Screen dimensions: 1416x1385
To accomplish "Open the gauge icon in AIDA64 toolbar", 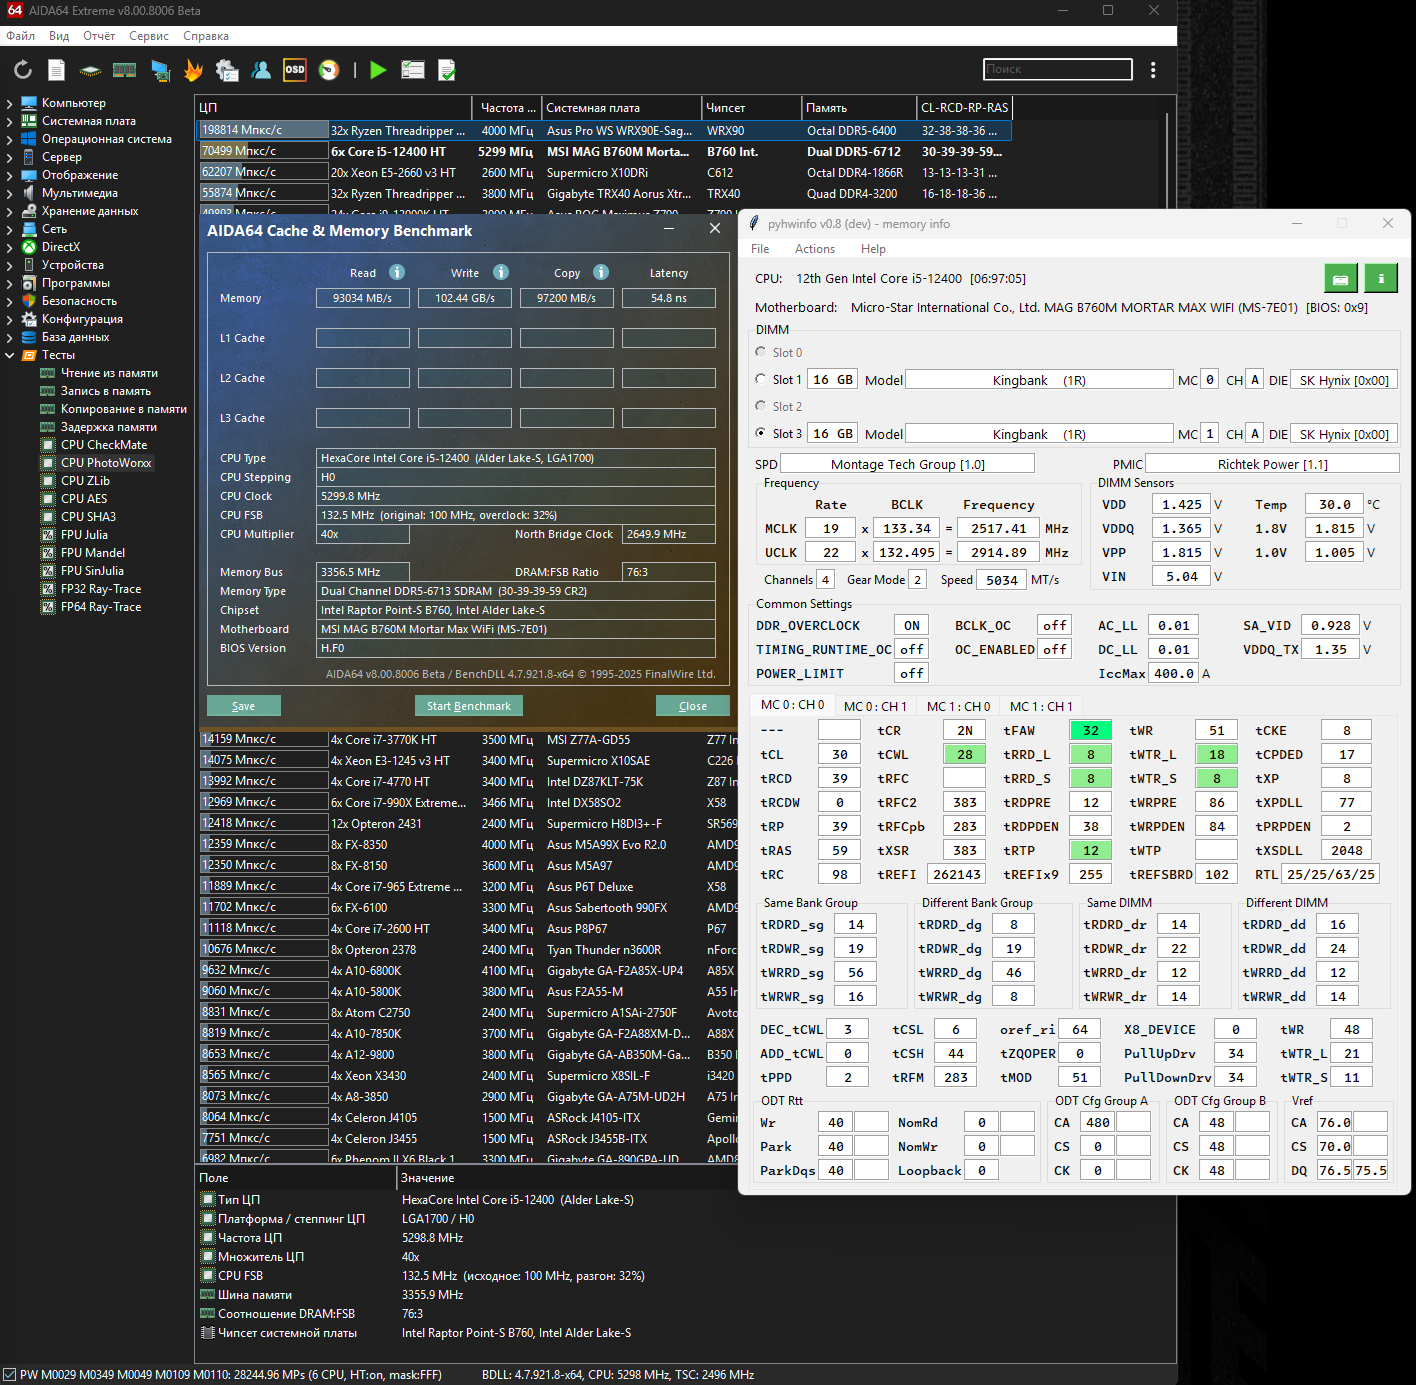I will 329,70.
